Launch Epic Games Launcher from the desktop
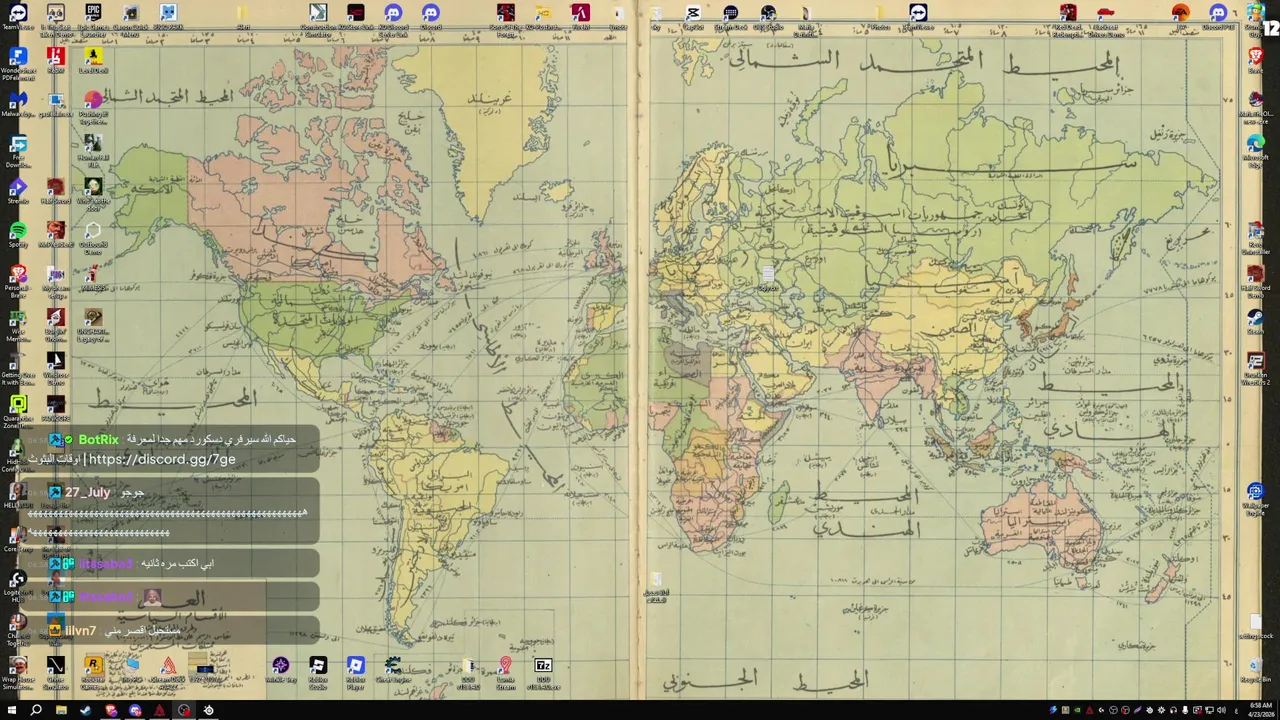 tap(93, 18)
